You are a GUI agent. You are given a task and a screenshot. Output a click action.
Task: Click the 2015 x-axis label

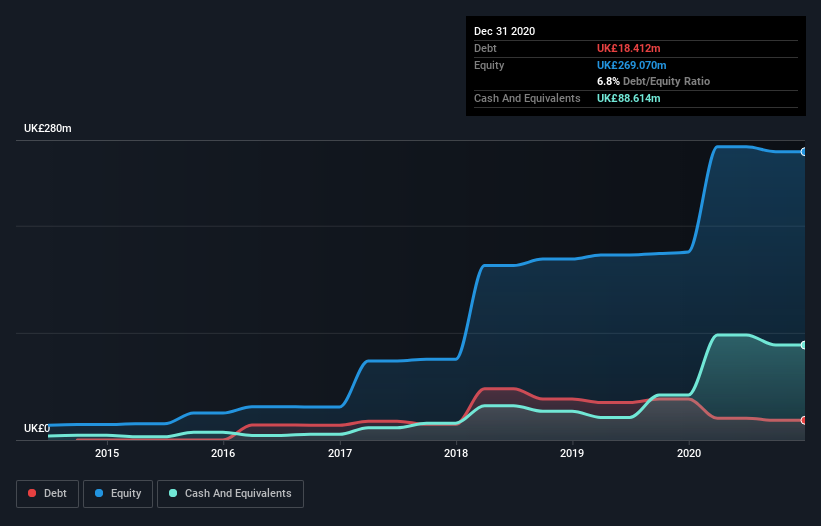click(x=107, y=453)
